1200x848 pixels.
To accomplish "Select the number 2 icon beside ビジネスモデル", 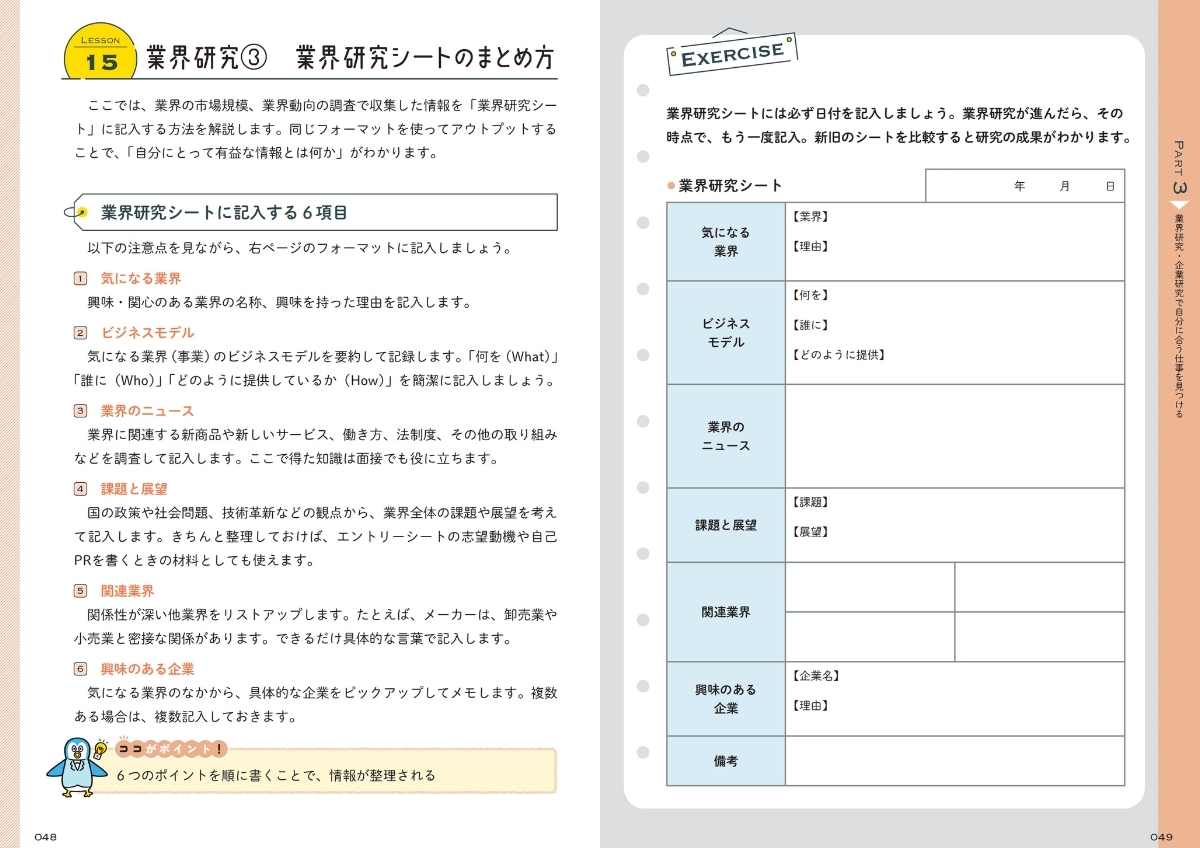I will 81,333.
